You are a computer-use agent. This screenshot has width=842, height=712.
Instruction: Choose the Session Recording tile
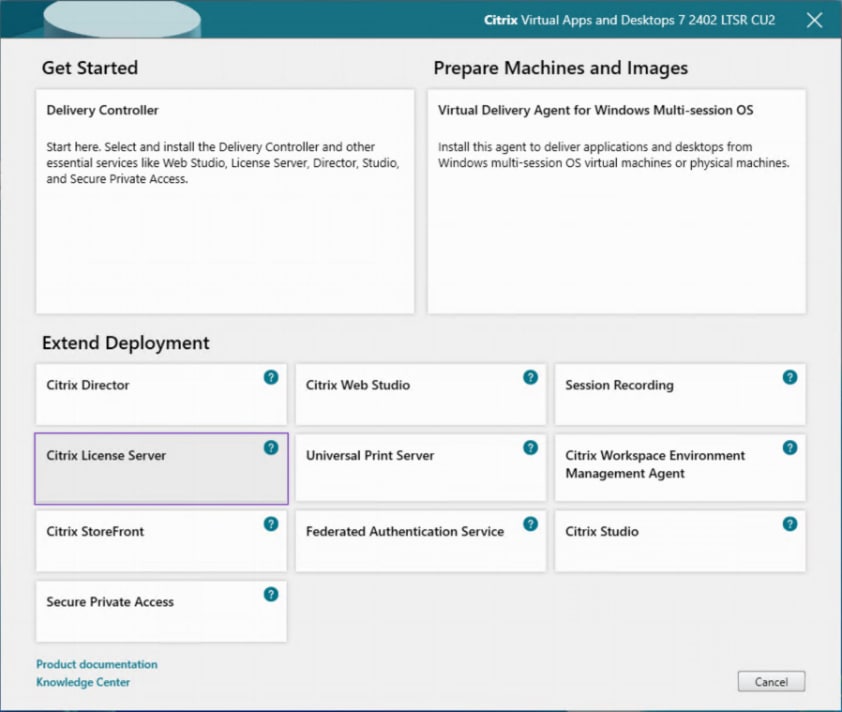click(x=680, y=395)
